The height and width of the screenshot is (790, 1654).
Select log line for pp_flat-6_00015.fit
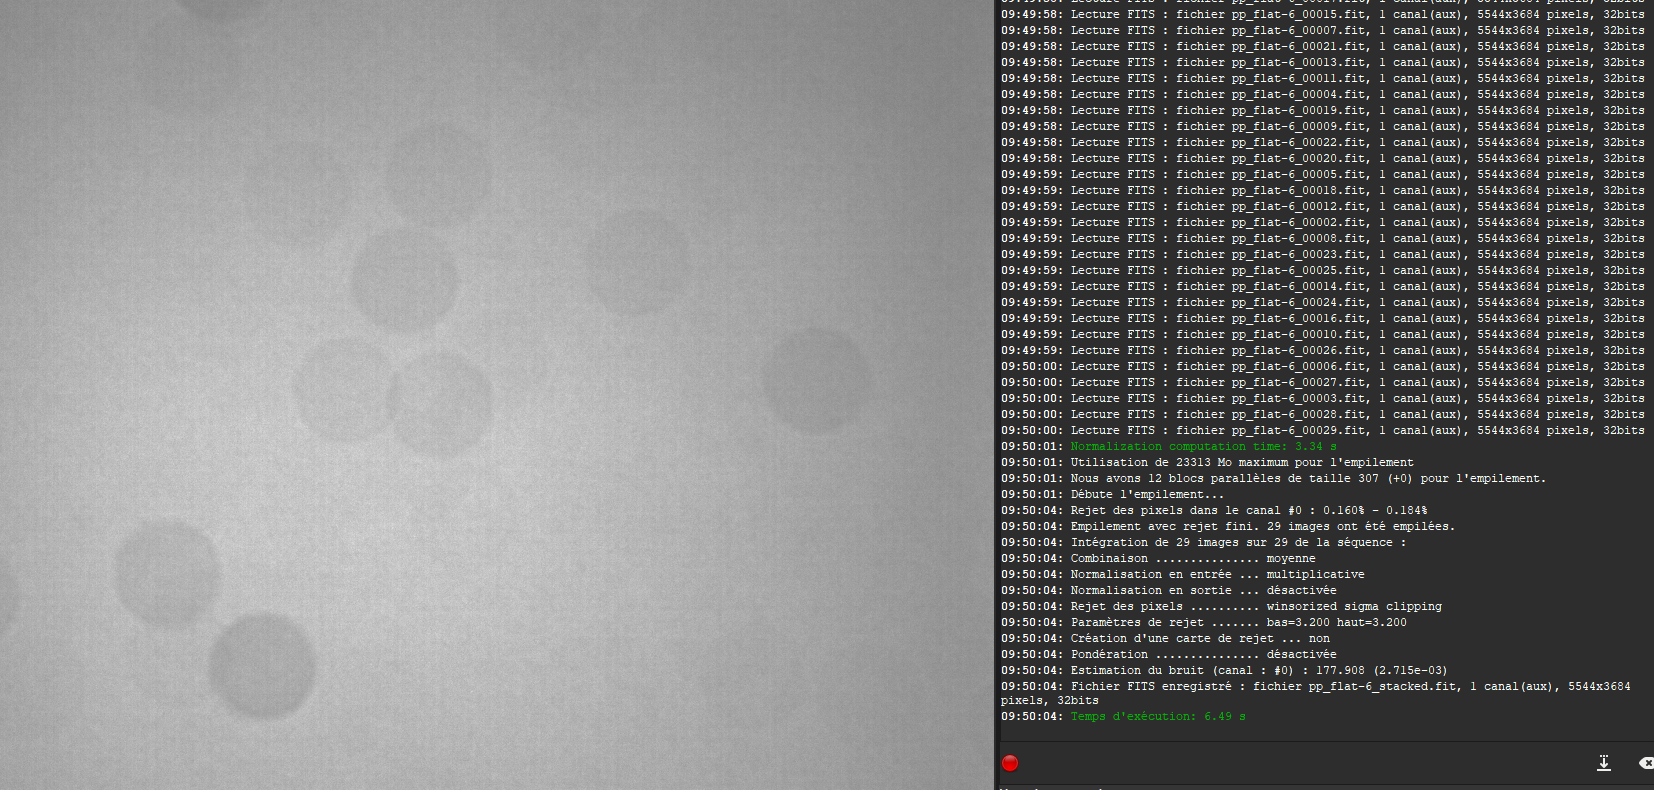pos(1323,14)
